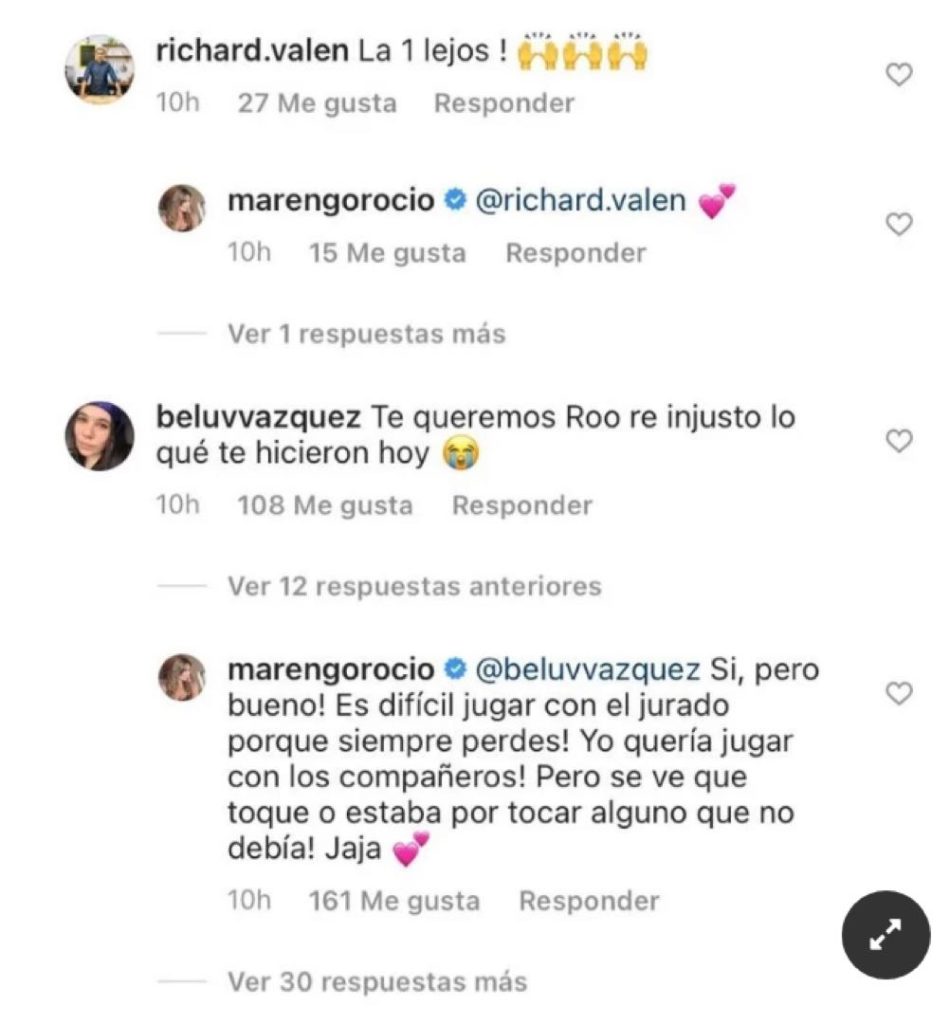Click the beluvvazquez username
The width and height of the screenshot is (950, 1024).
[258, 416]
